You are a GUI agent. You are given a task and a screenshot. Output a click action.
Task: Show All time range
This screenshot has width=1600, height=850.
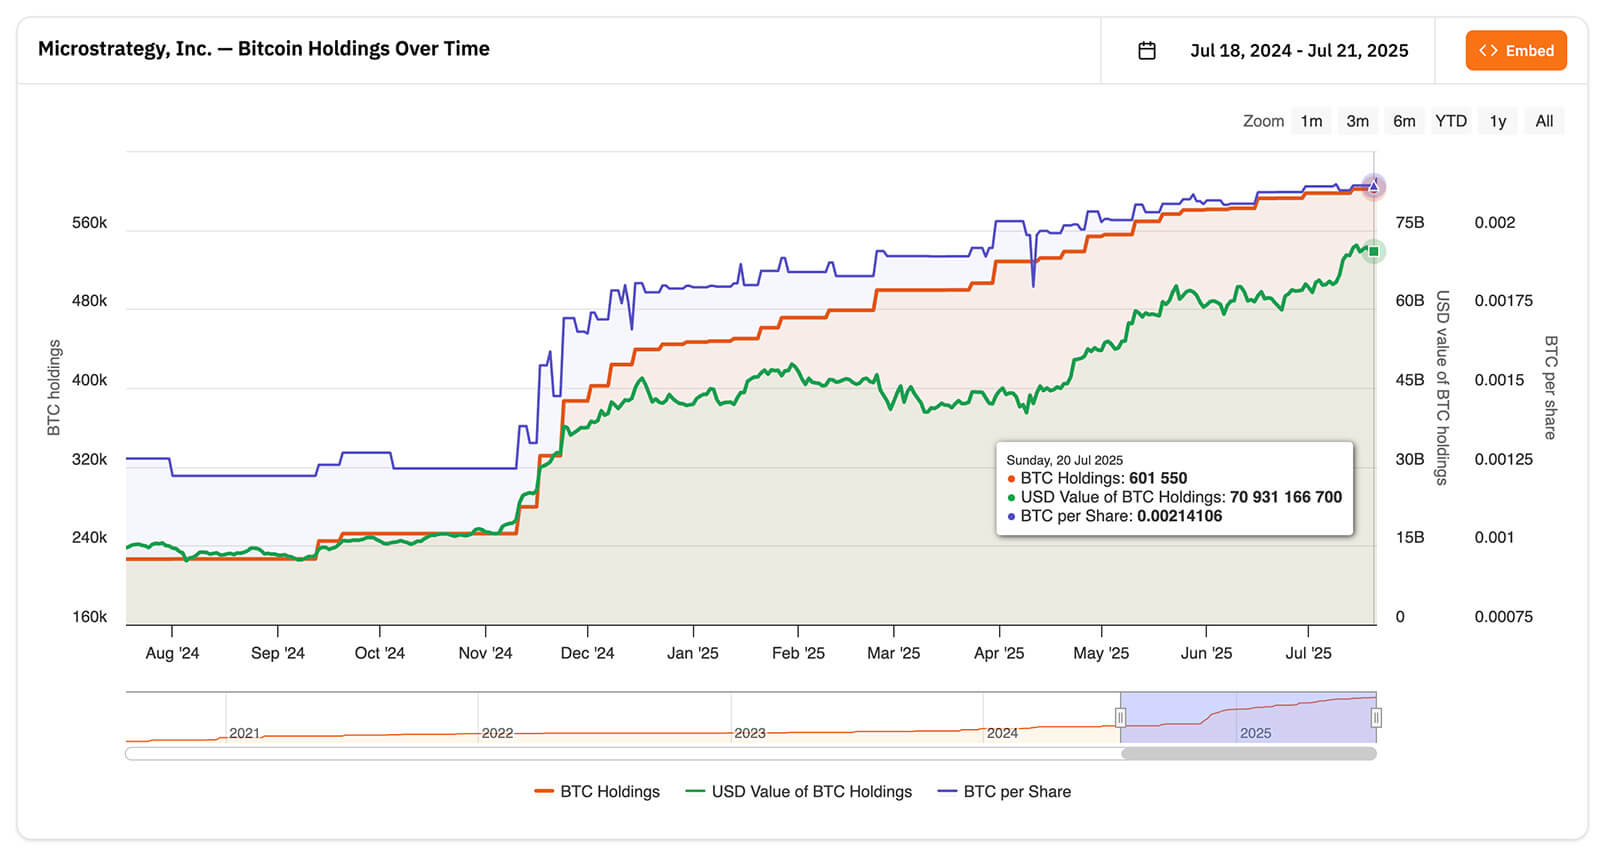(1544, 121)
